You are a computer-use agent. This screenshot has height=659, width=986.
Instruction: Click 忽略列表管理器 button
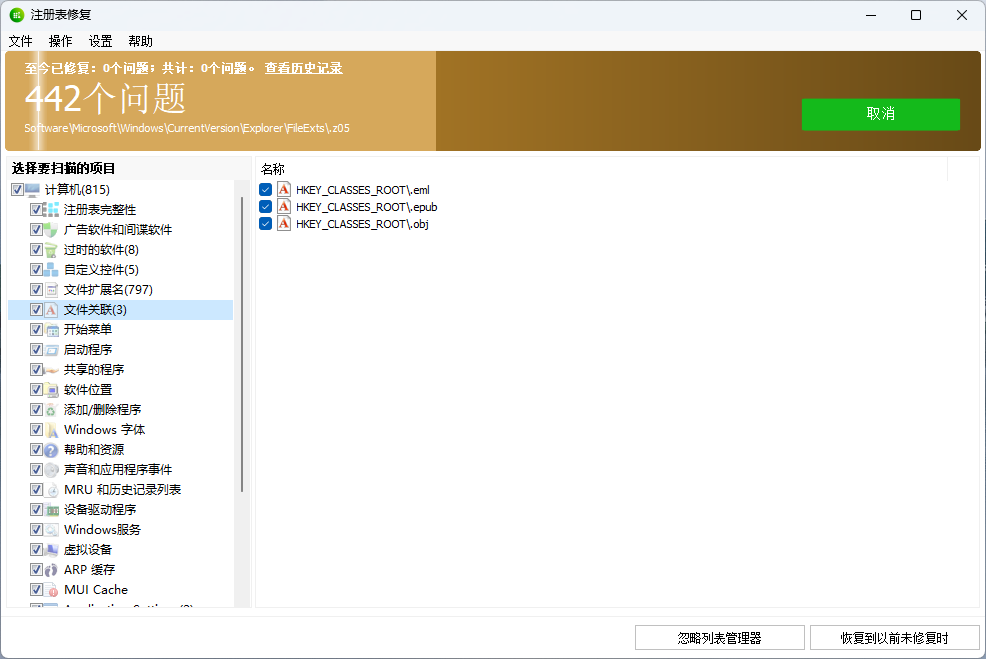point(719,638)
